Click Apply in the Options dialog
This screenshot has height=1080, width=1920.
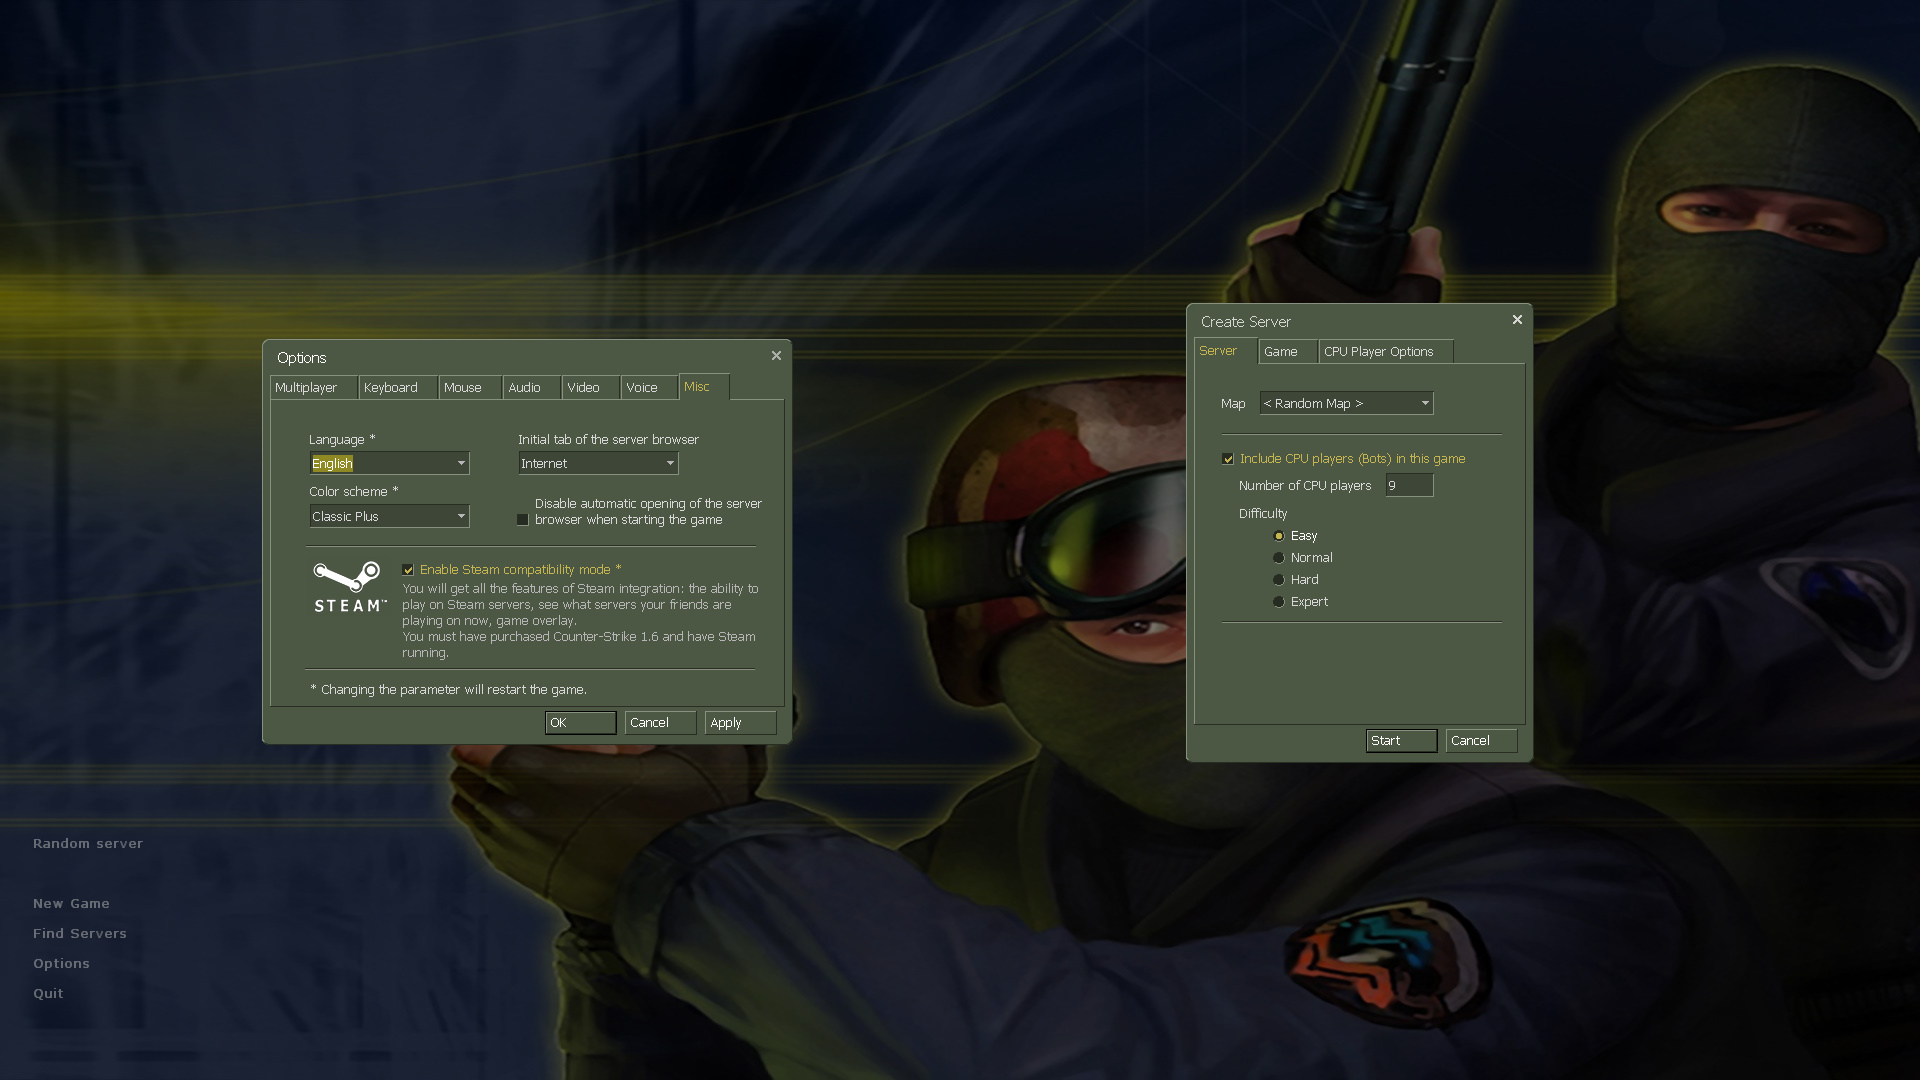[x=739, y=723]
